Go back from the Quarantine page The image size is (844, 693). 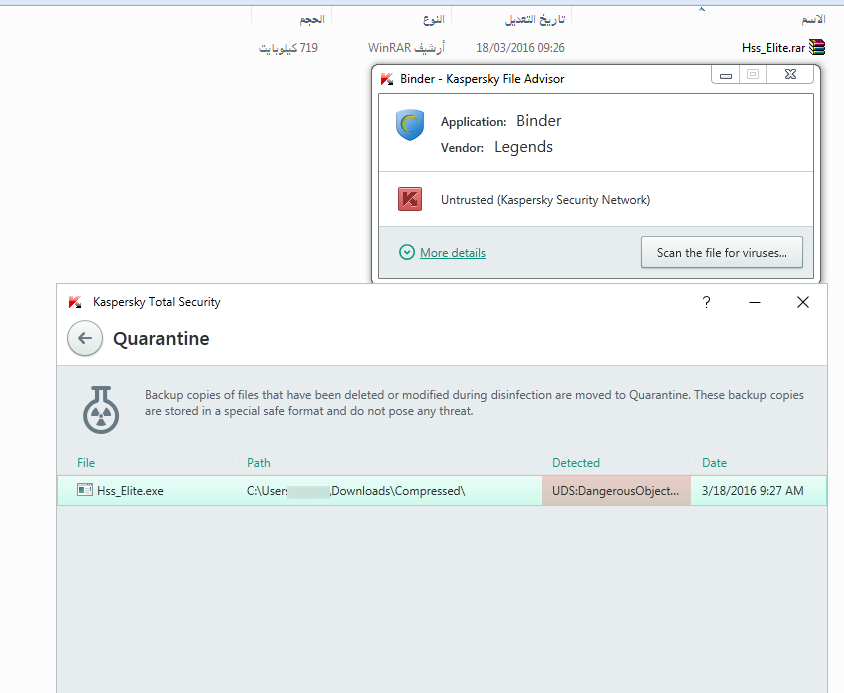[x=85, y=338]
